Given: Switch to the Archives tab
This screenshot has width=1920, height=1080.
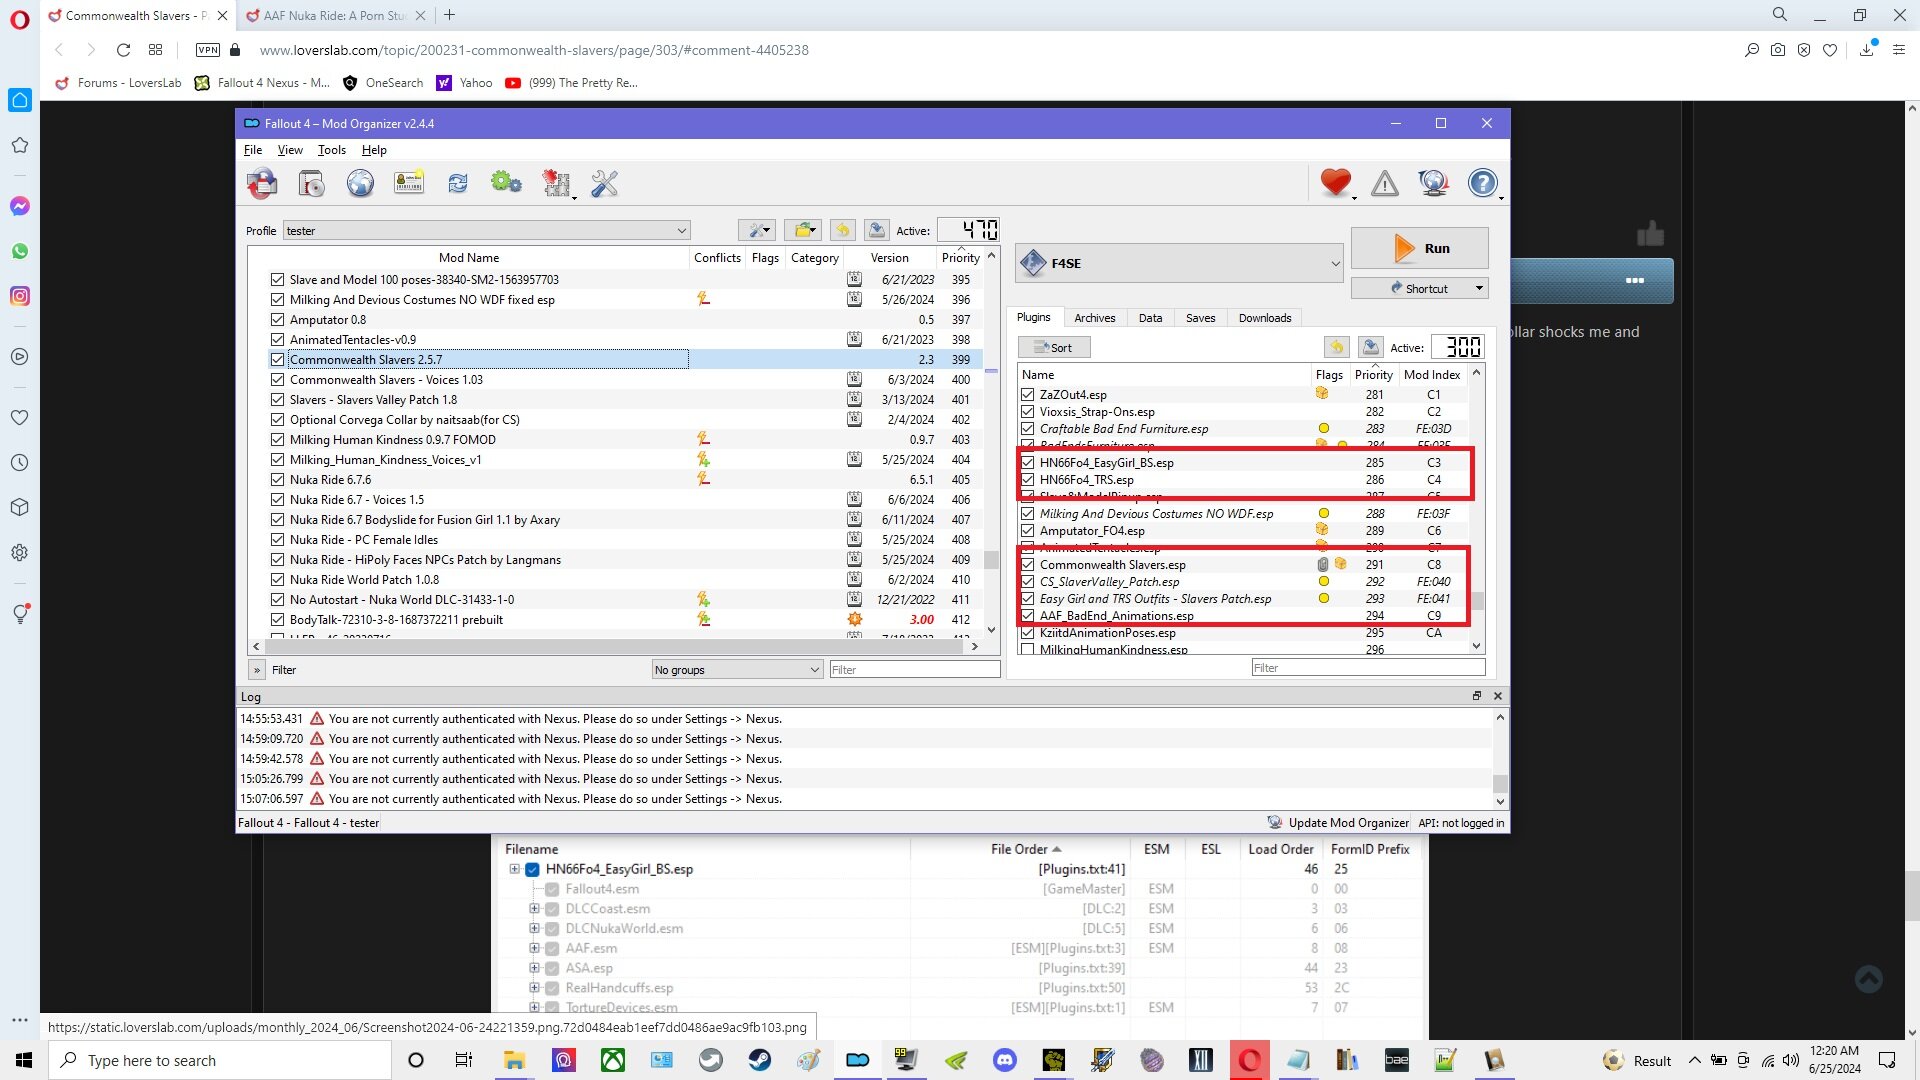Looking at the screenshot, I should pos(1095,318).
